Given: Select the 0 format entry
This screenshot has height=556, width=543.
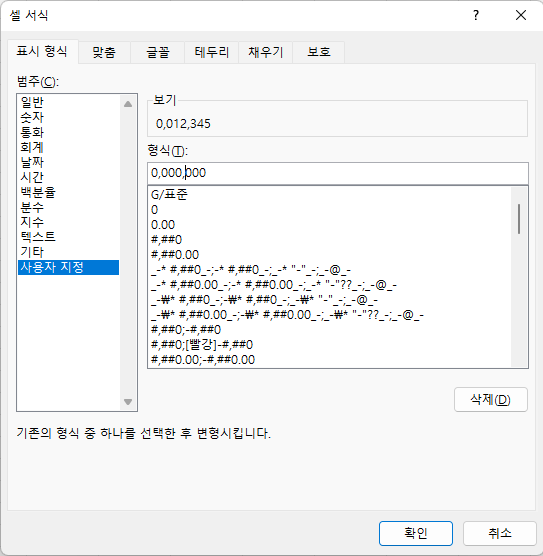Looking at the screenshot, I should coord(330,210).
